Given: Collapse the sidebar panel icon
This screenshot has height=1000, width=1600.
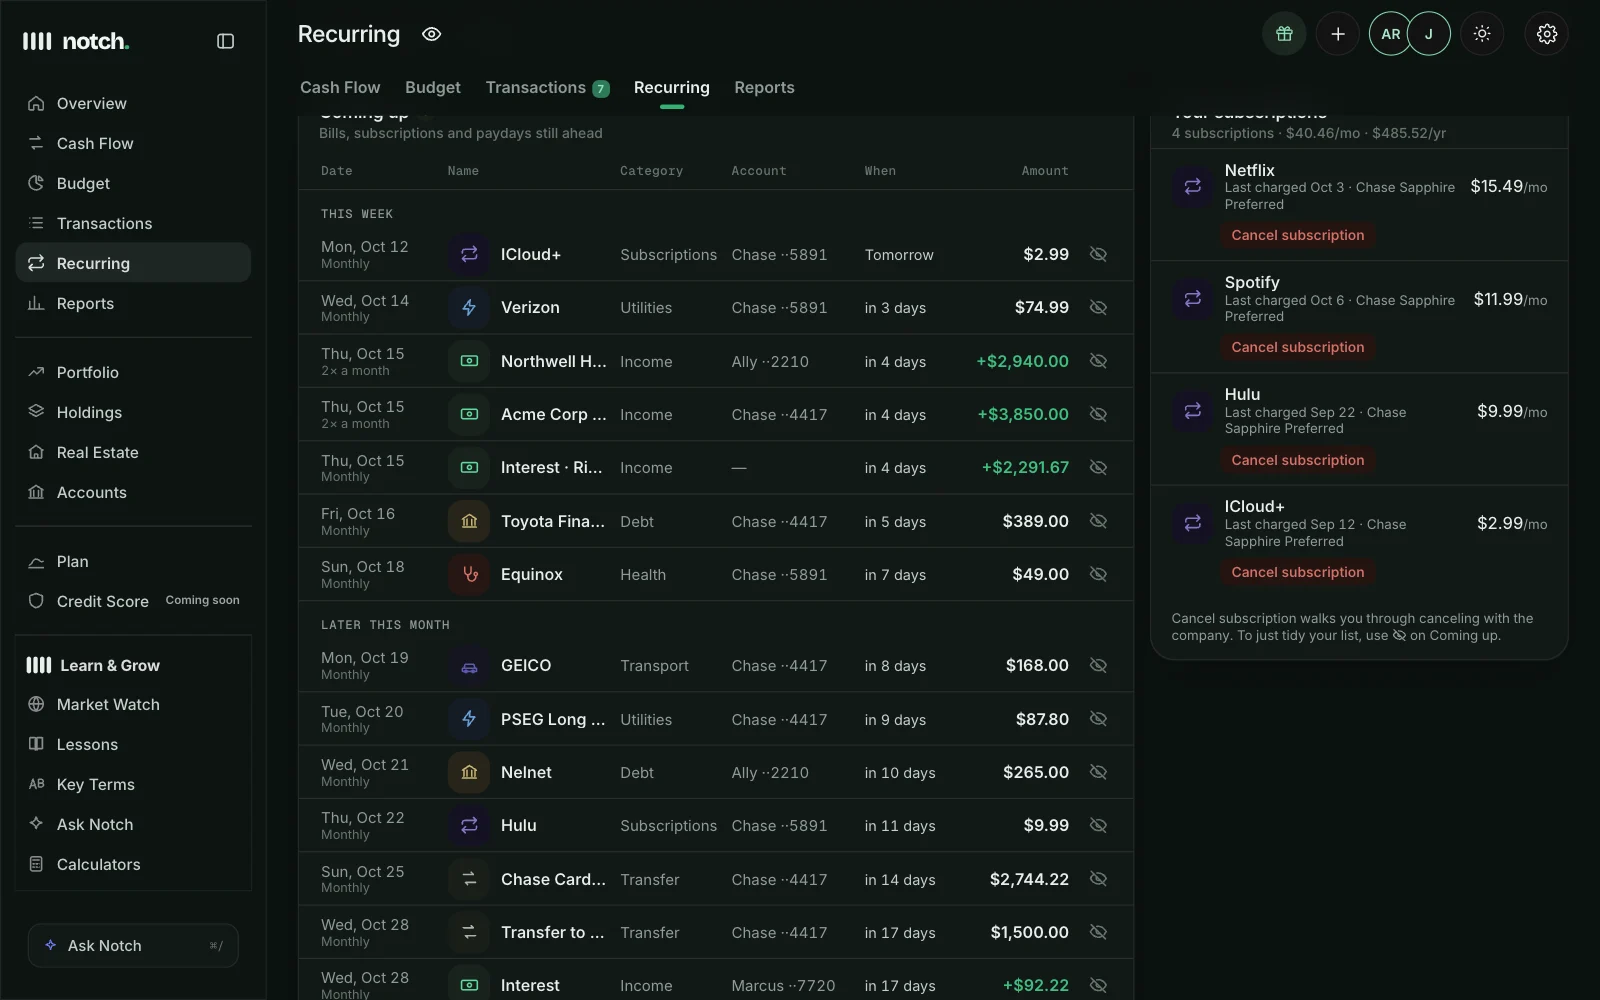Looking at the screenshot, I should pos(225,41).
